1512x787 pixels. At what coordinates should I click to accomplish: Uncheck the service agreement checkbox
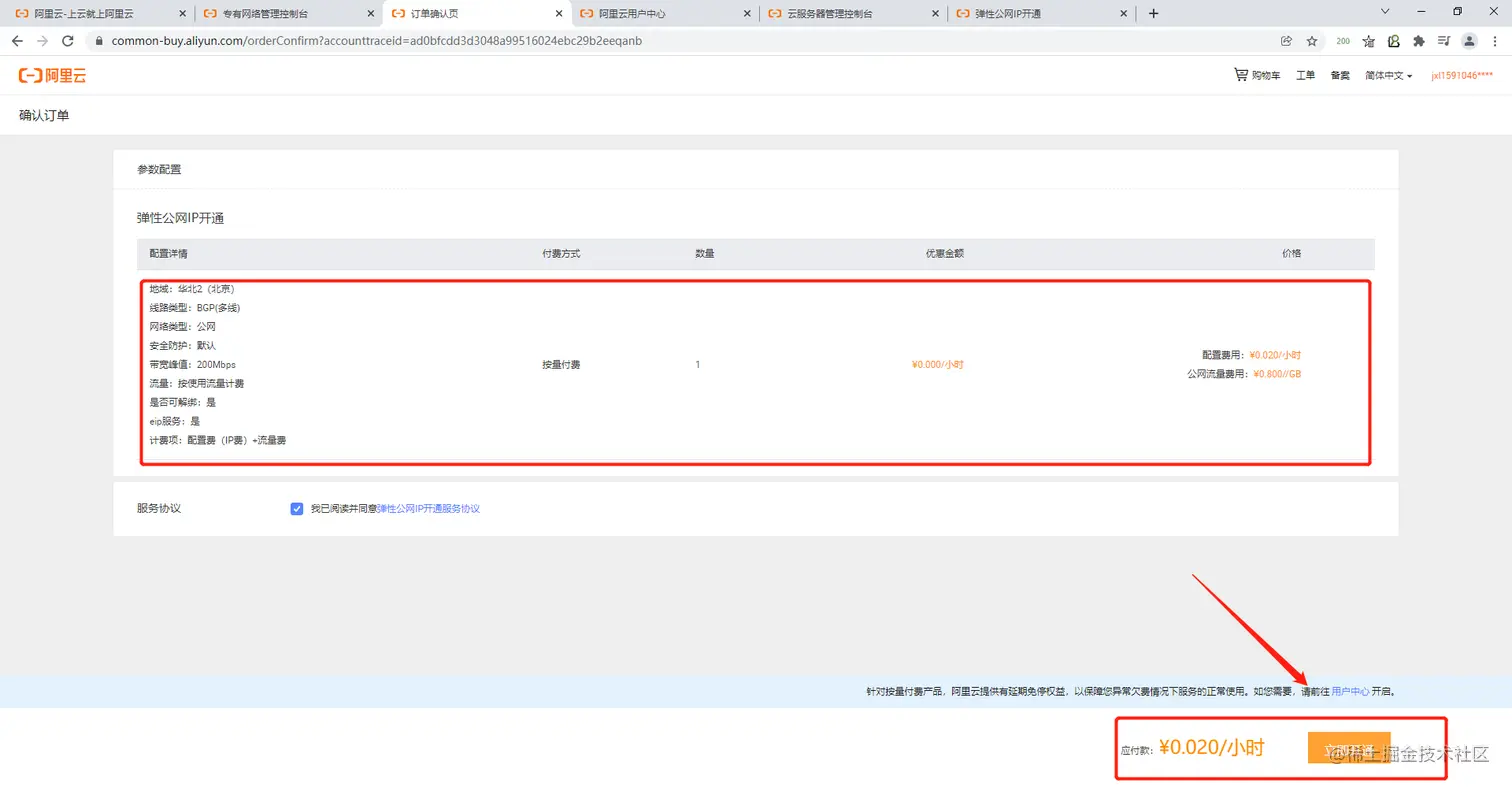(x=297, y=509)
